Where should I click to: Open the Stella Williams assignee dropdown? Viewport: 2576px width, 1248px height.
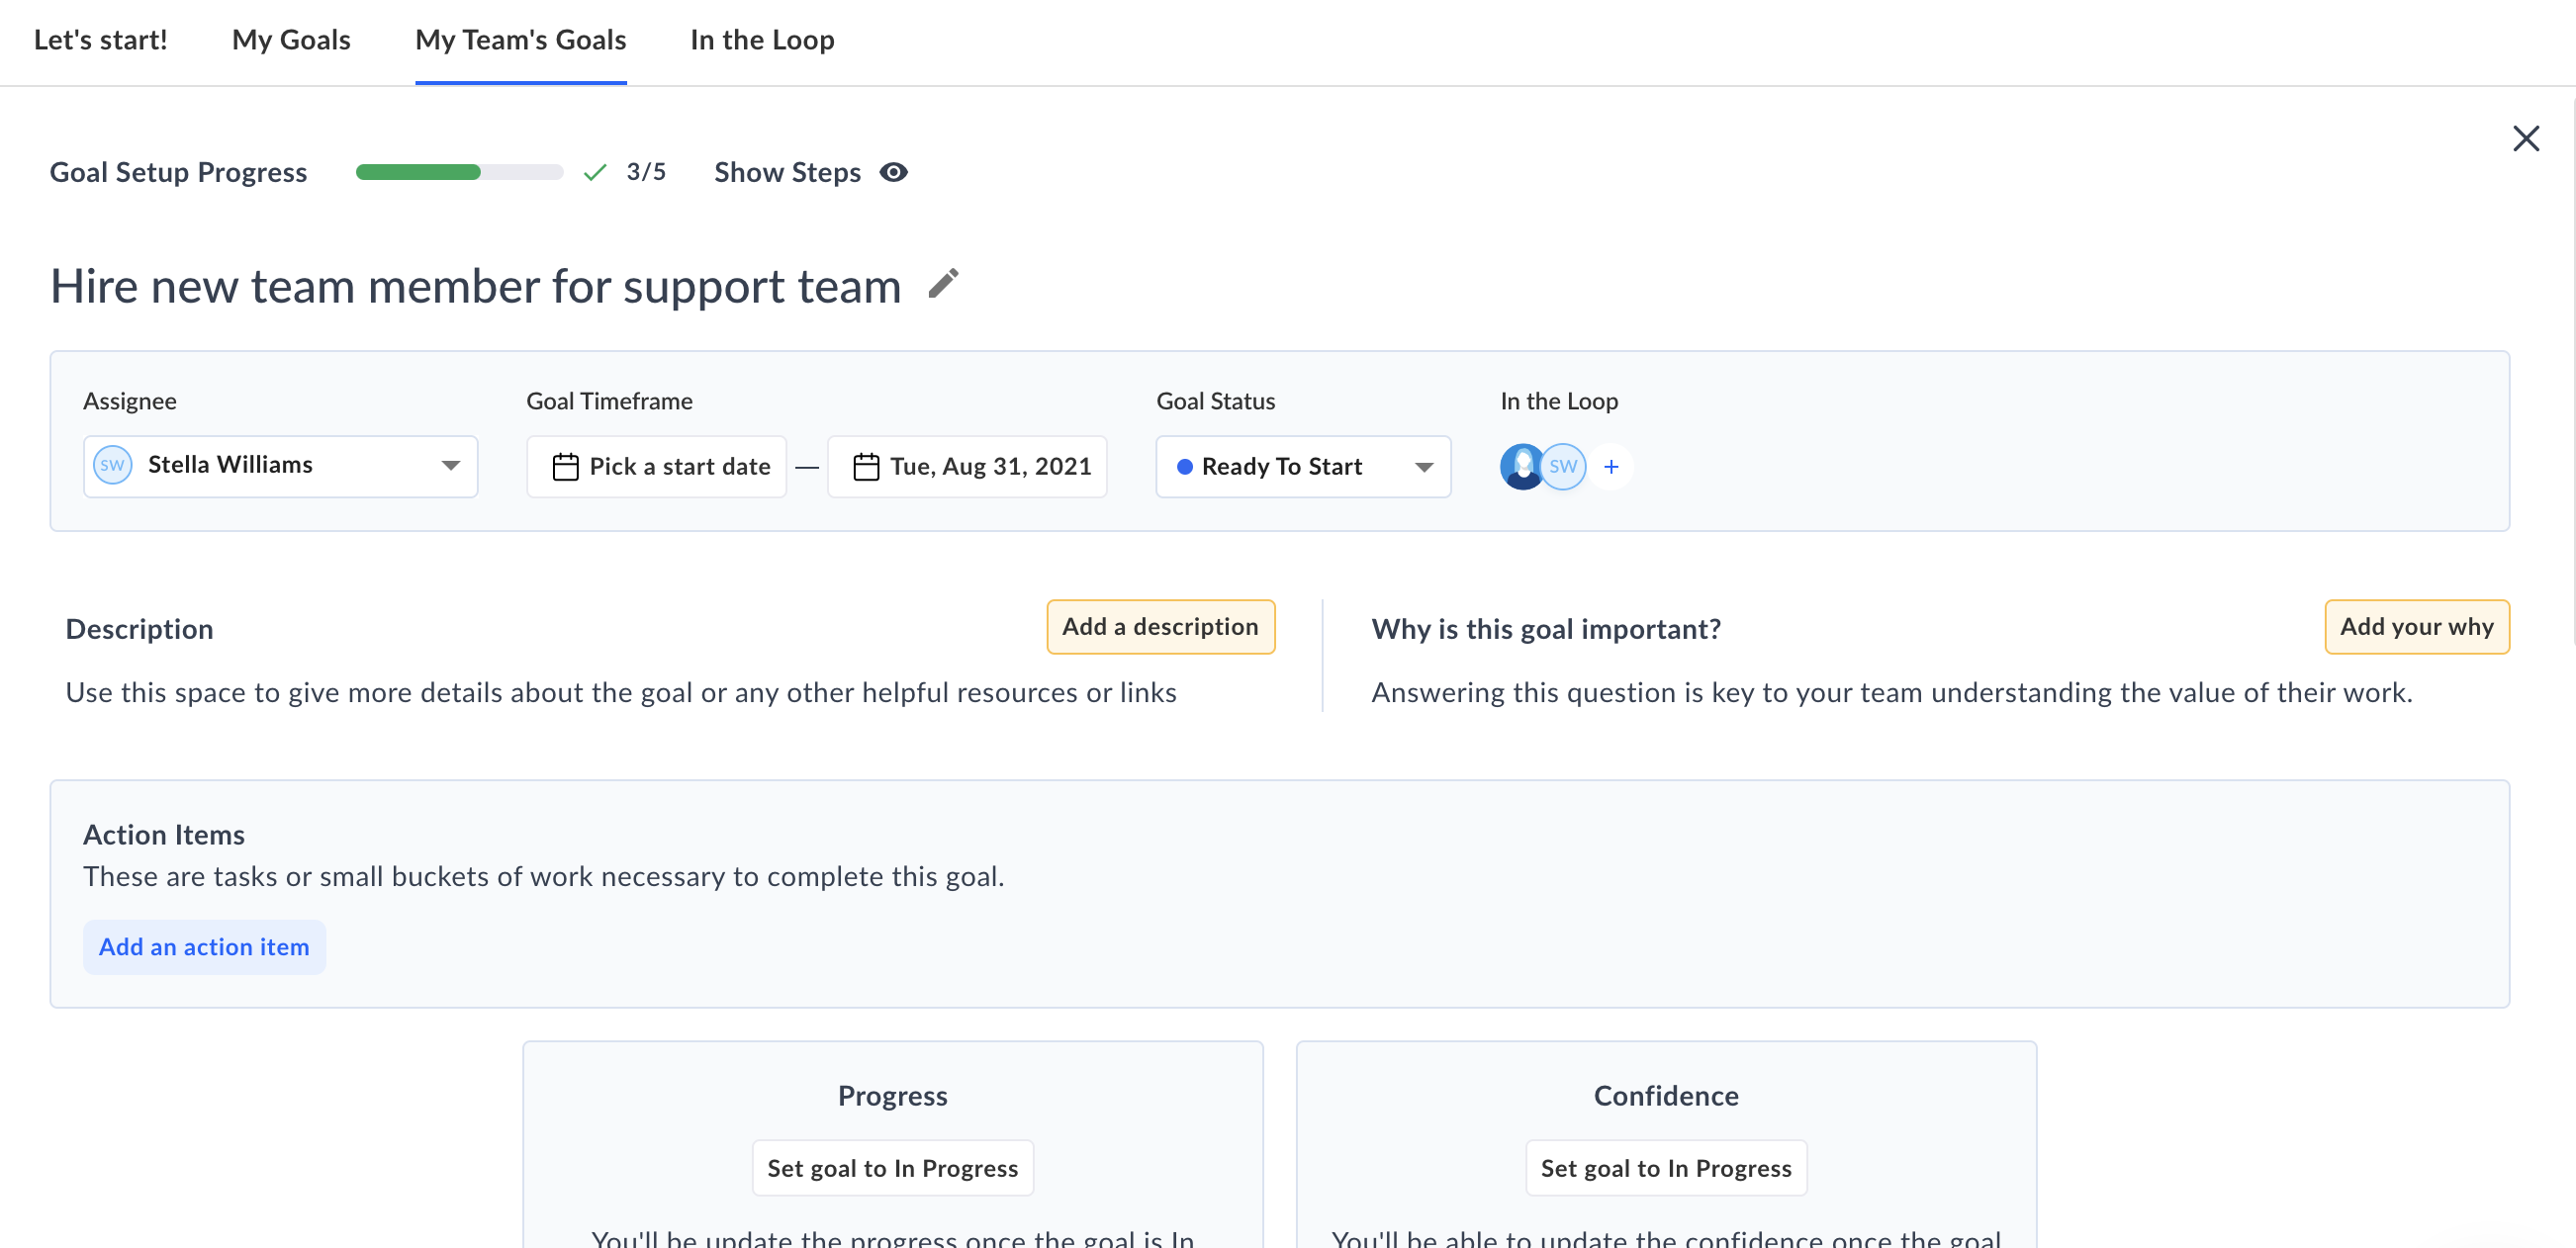[x=280, y=466]
